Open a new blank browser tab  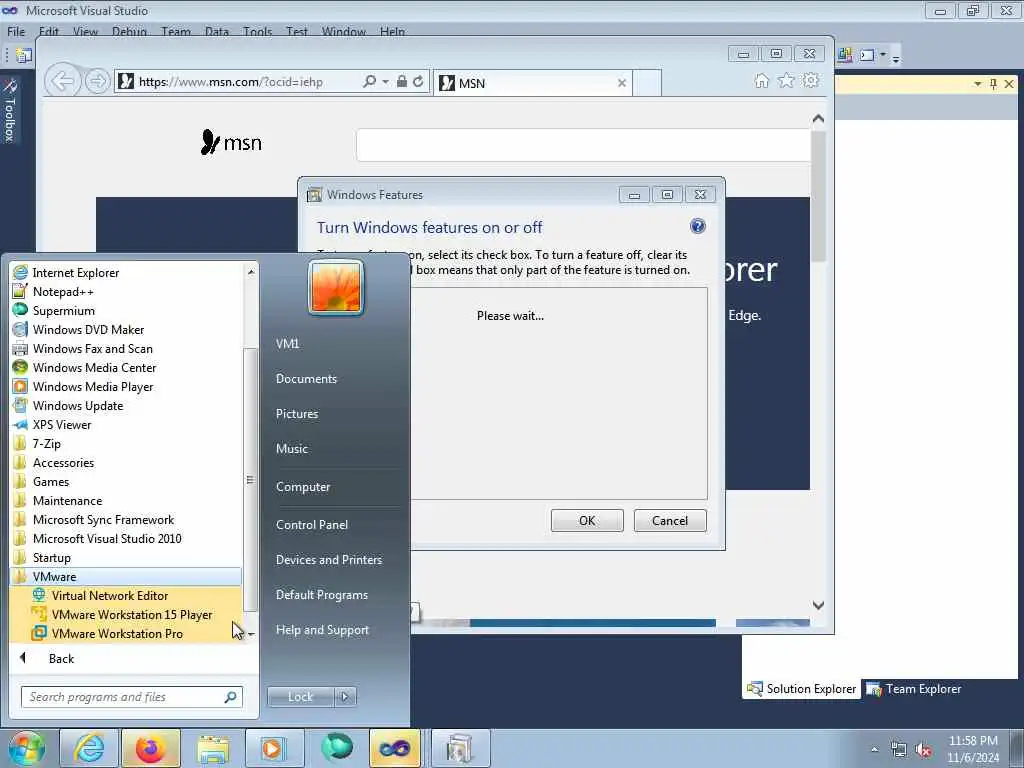(x=647, y=83)
